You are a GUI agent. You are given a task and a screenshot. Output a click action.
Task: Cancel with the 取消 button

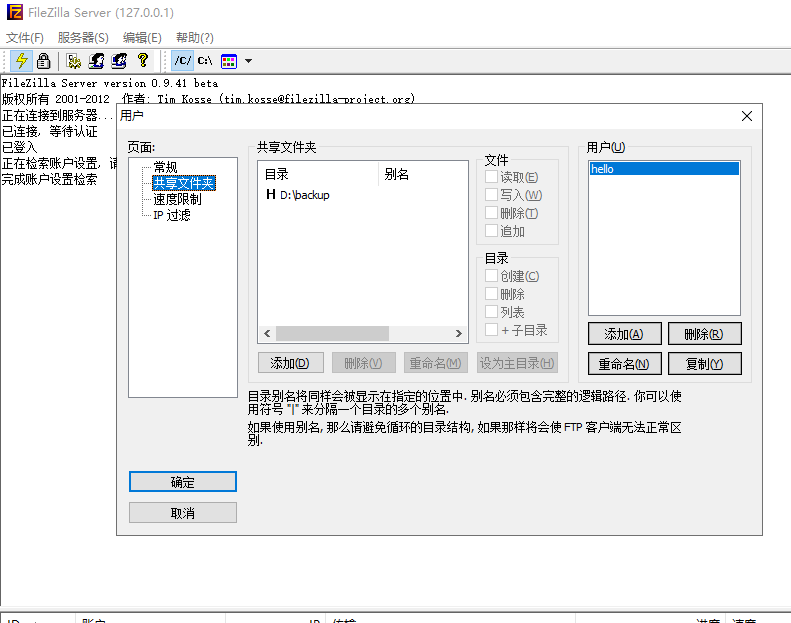pyautogui.click(x=183, y=513)
